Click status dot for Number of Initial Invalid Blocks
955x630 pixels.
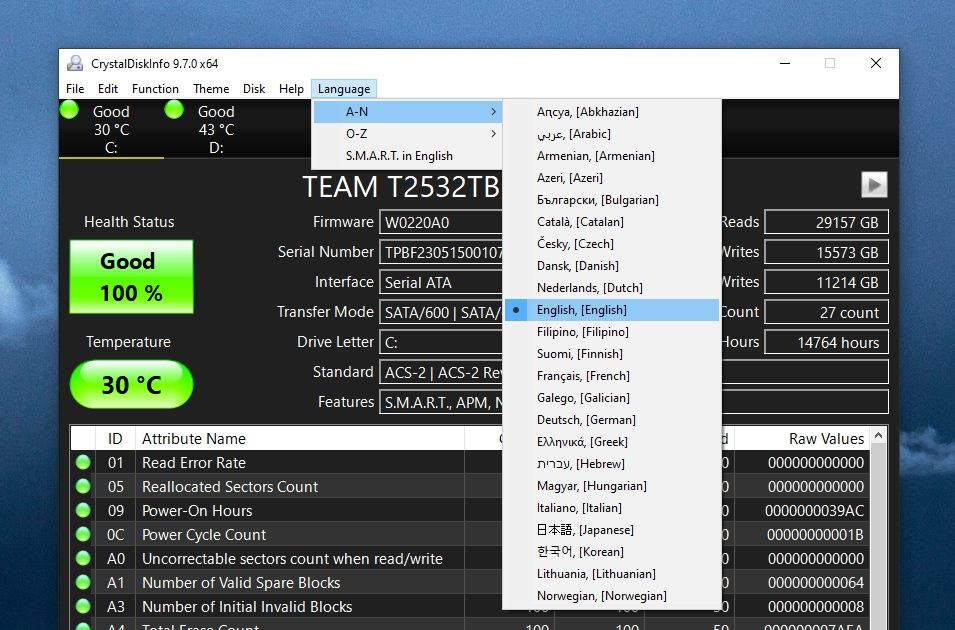tap(83, 606)
